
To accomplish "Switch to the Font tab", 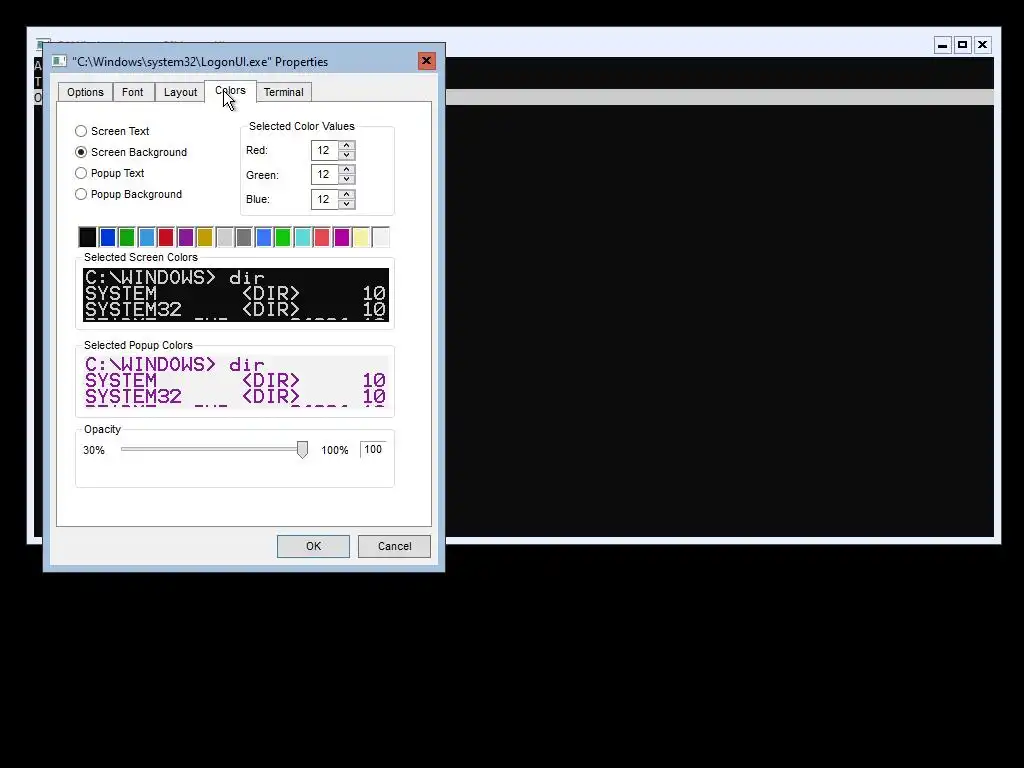I will click(133, 92).
